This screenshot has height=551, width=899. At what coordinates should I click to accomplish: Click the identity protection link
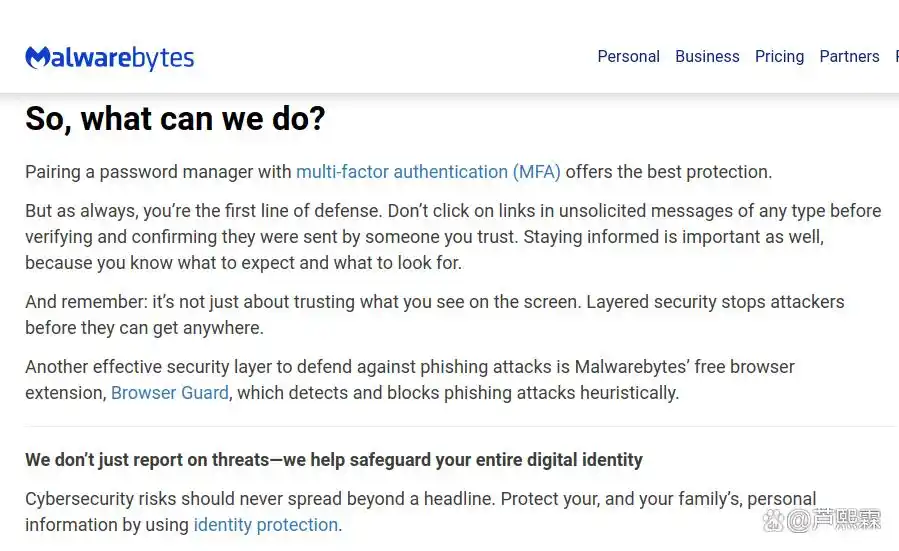pos(266,525)
